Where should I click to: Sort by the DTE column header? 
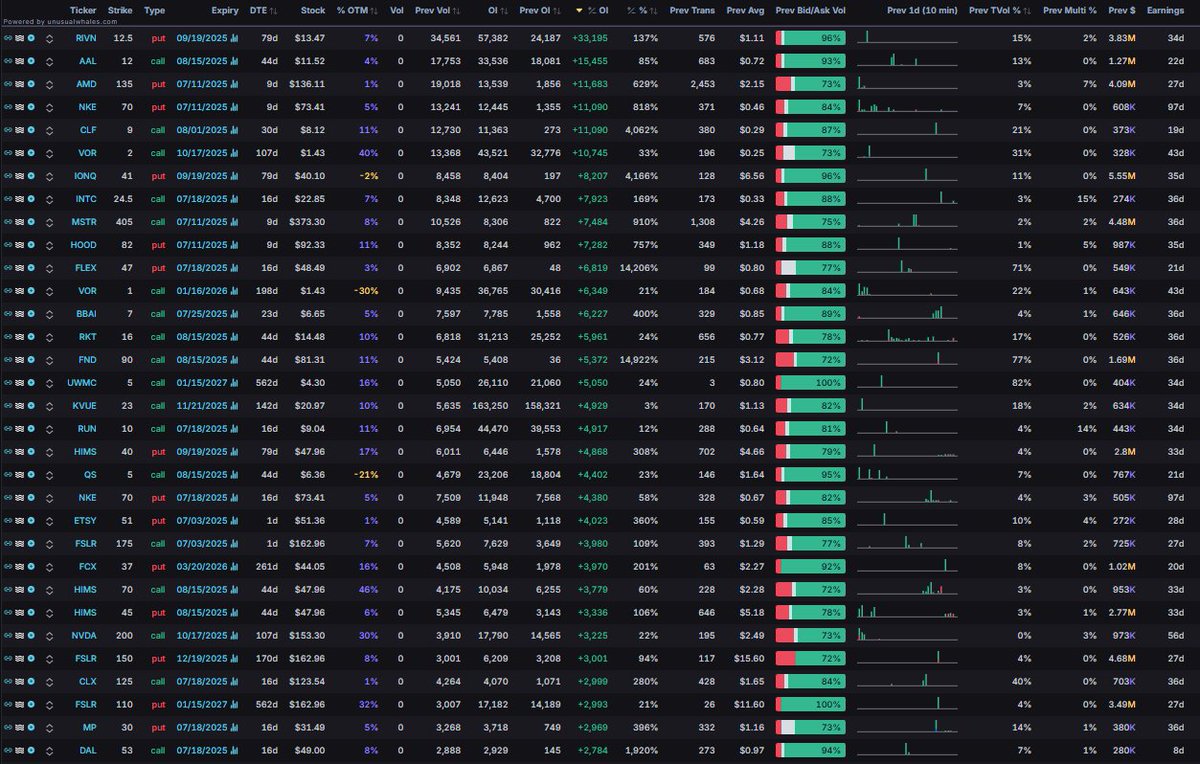pyautogui.click(x=262, y=10)
